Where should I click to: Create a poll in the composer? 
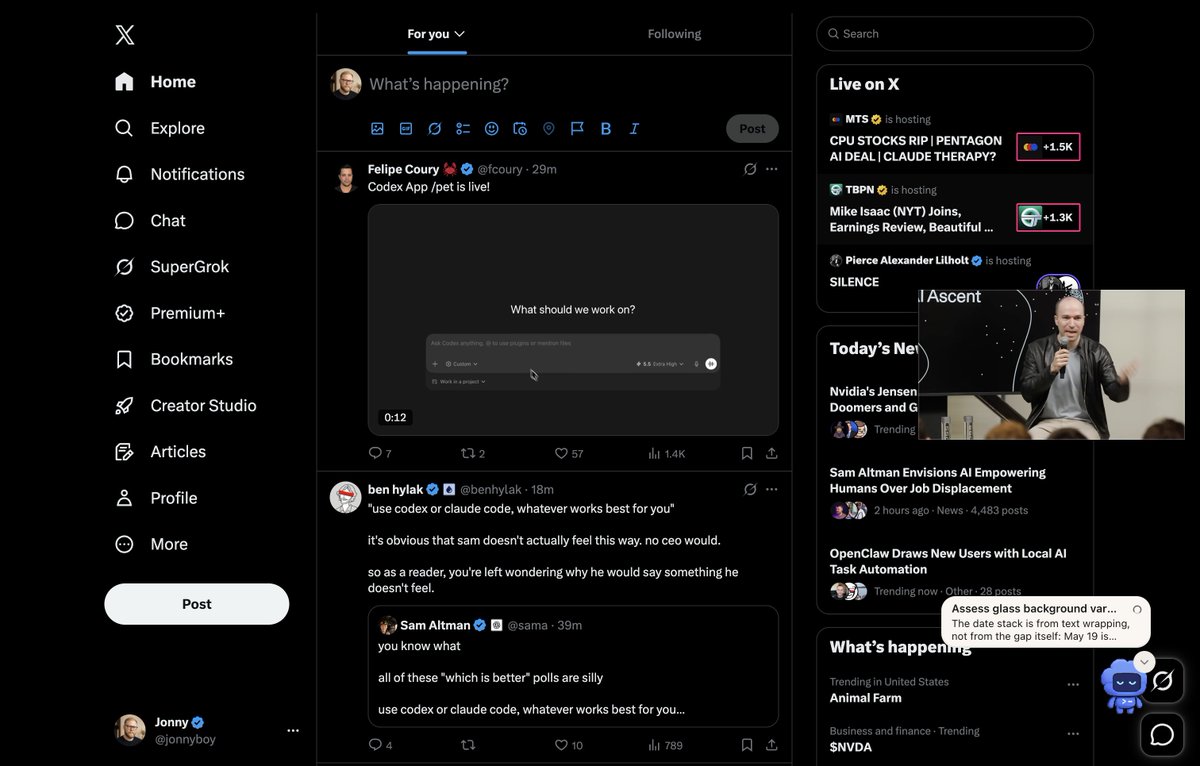[463, 128]
